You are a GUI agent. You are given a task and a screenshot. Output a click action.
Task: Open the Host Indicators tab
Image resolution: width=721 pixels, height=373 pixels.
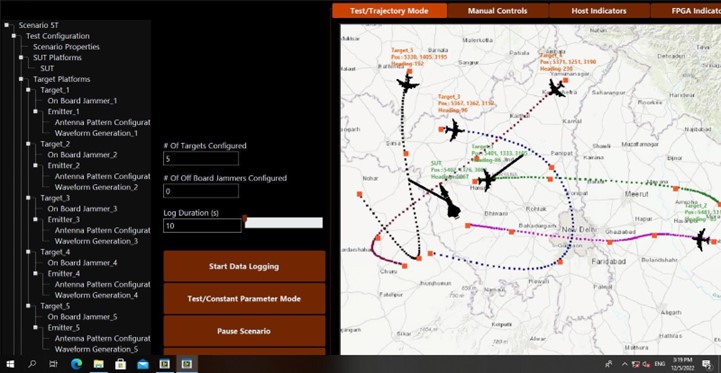pyautogui.click(x=599, y=11)
